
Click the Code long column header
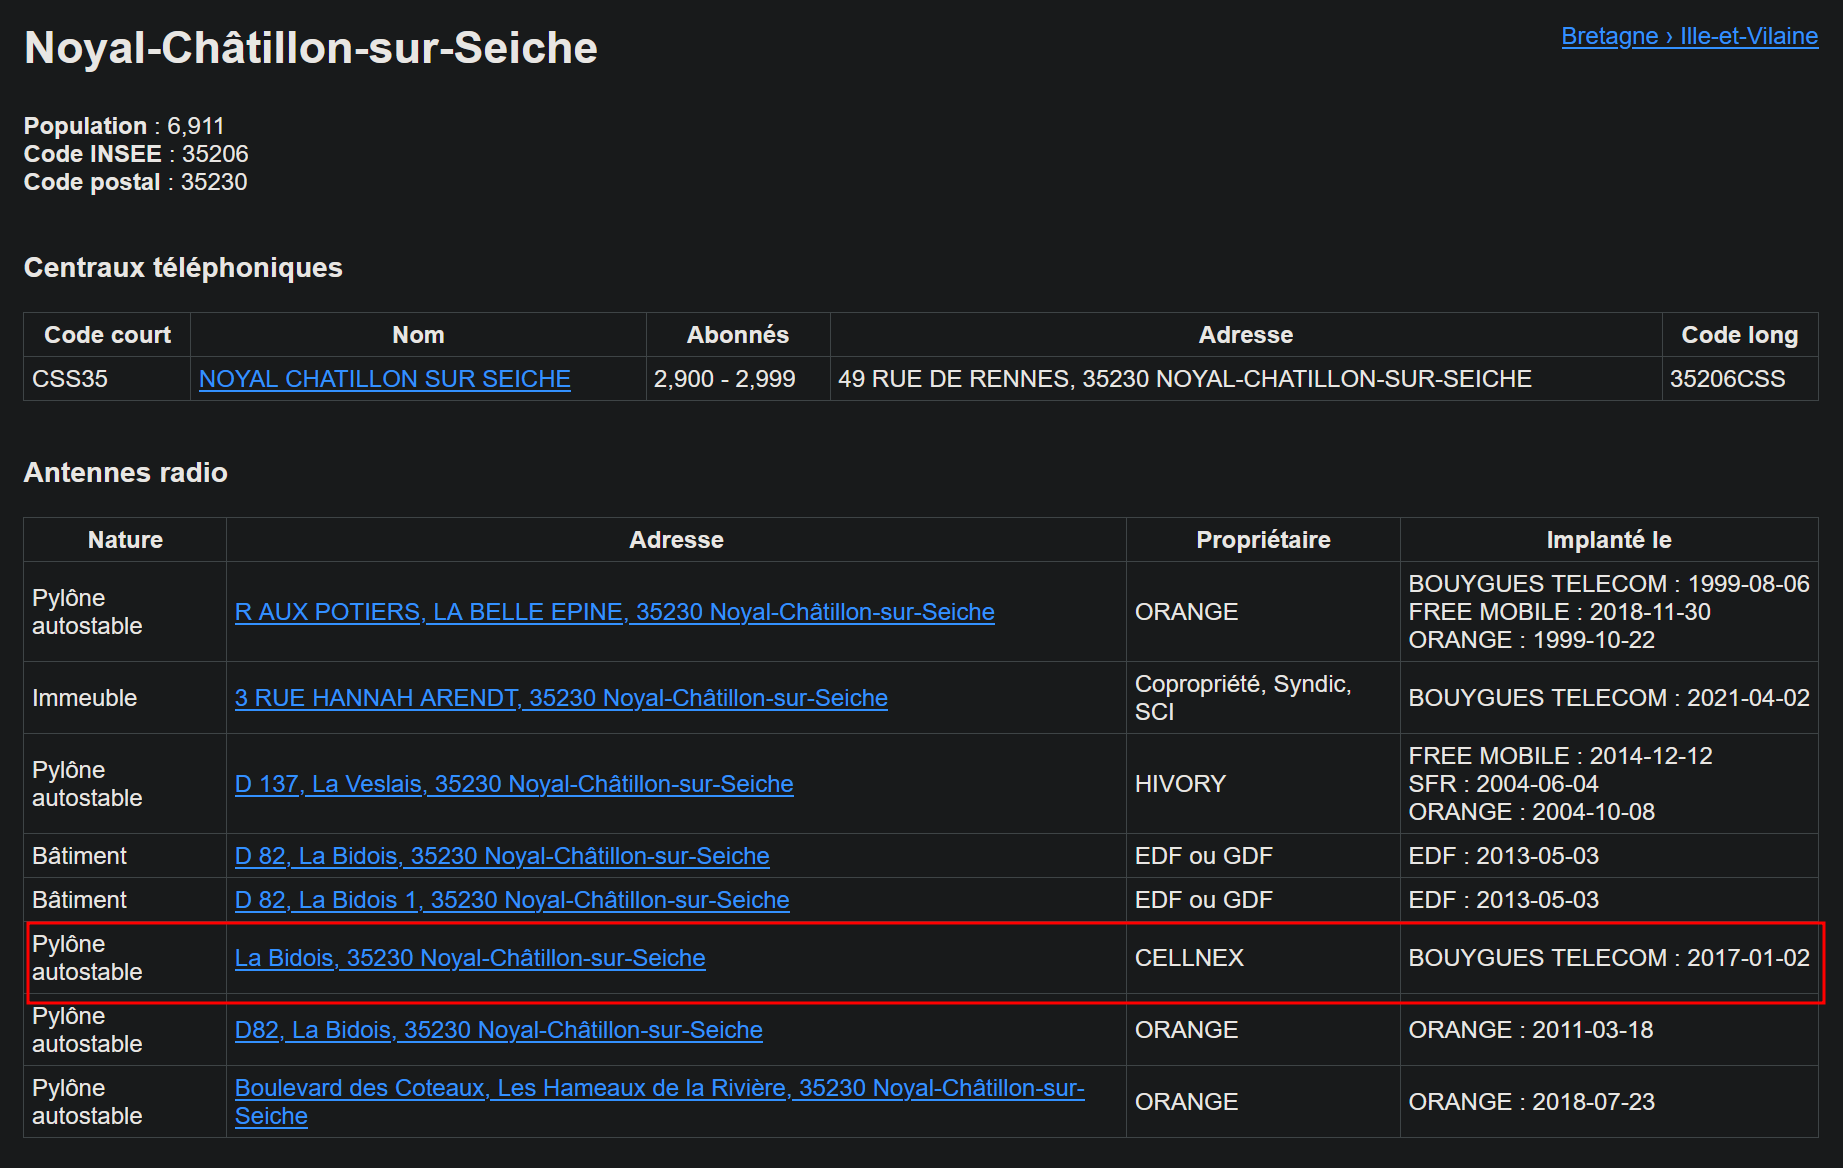click(x=1740, y=335)
